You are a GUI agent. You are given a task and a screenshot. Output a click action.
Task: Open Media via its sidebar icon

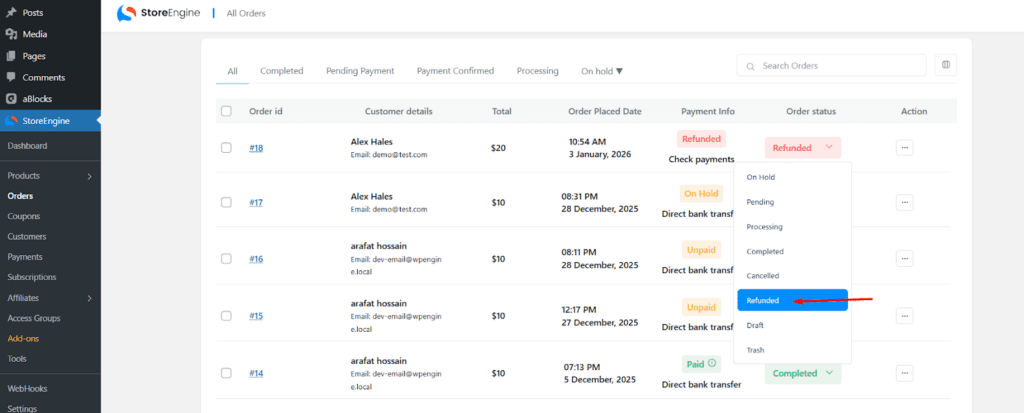tap(10, 34)
